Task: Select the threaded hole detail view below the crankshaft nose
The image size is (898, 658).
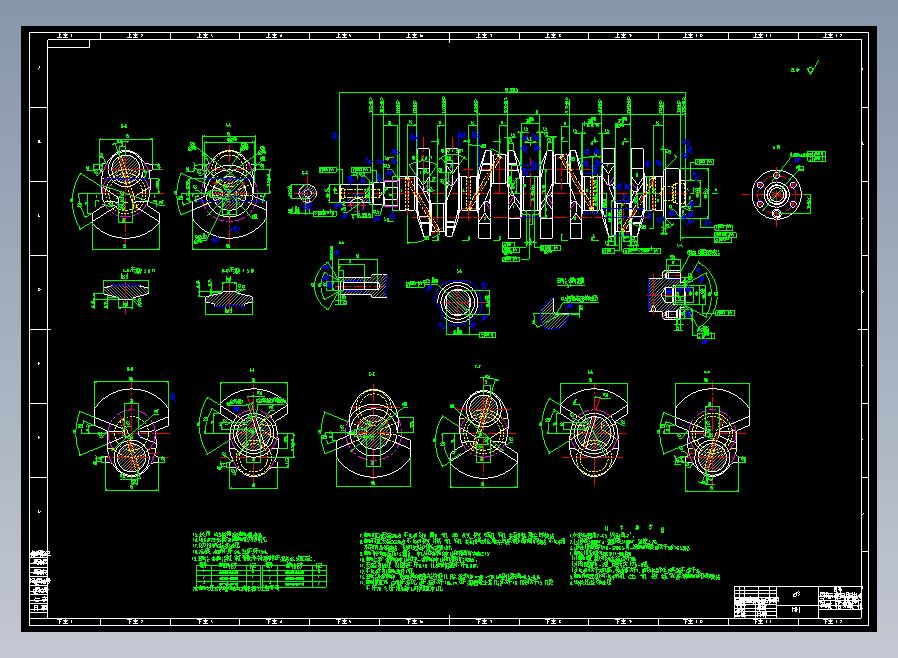Action: [x=350, y=278]
